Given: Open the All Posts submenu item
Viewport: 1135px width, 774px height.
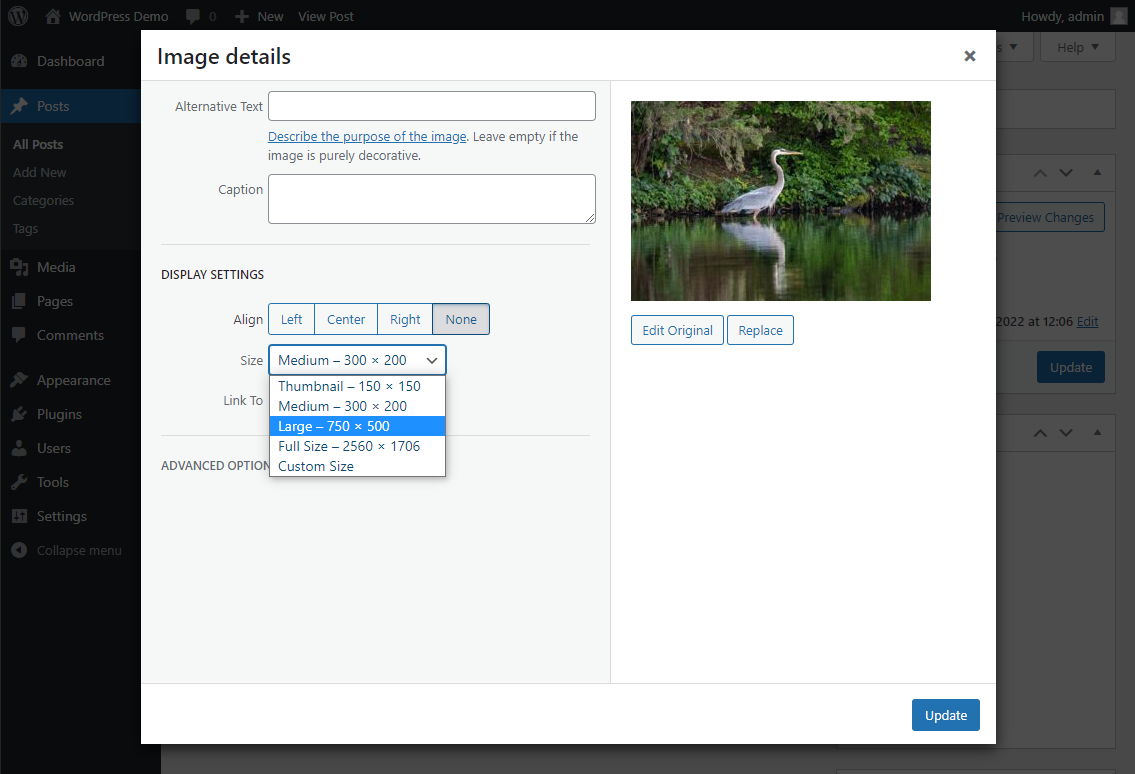Looking at the screenshot, I should coord(38,145).
